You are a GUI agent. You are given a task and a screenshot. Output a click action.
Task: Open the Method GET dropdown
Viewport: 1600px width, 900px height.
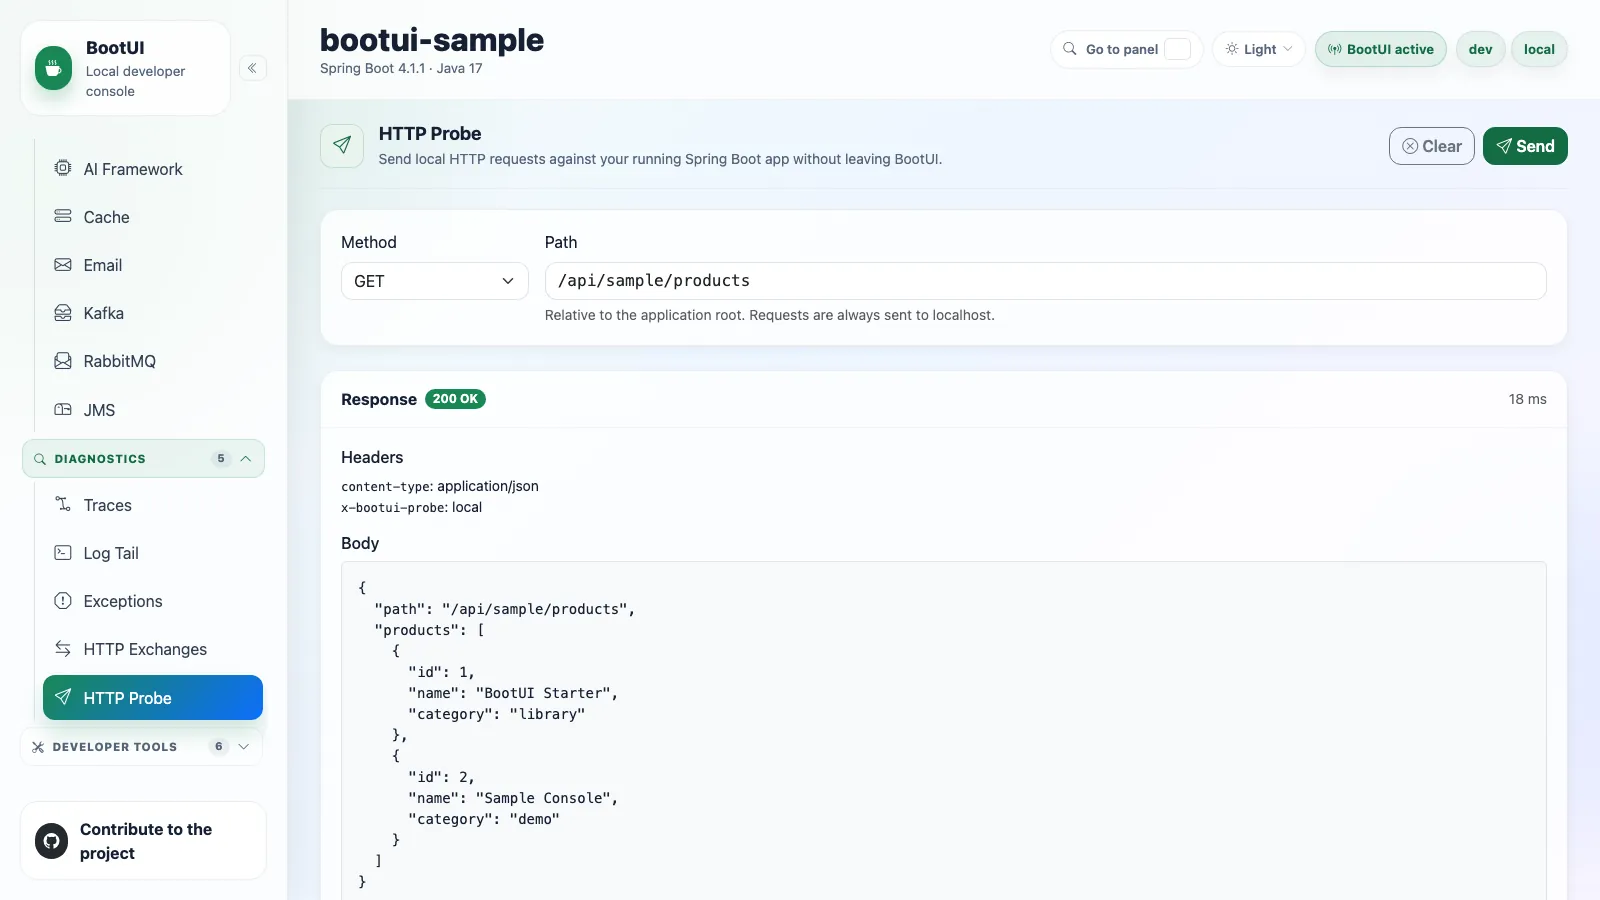tap(435, 281)
